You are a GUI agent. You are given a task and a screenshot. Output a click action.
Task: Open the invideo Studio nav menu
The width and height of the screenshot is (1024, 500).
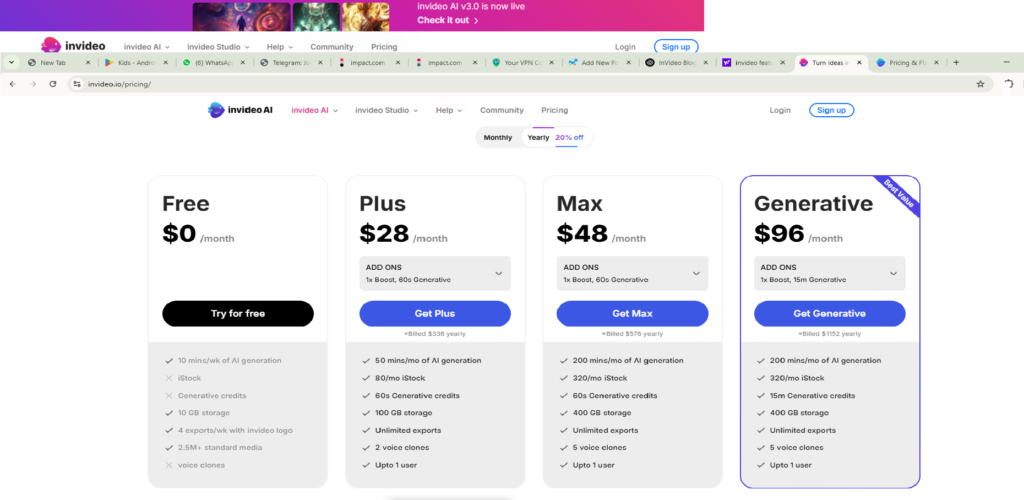(x=386, y=110)
